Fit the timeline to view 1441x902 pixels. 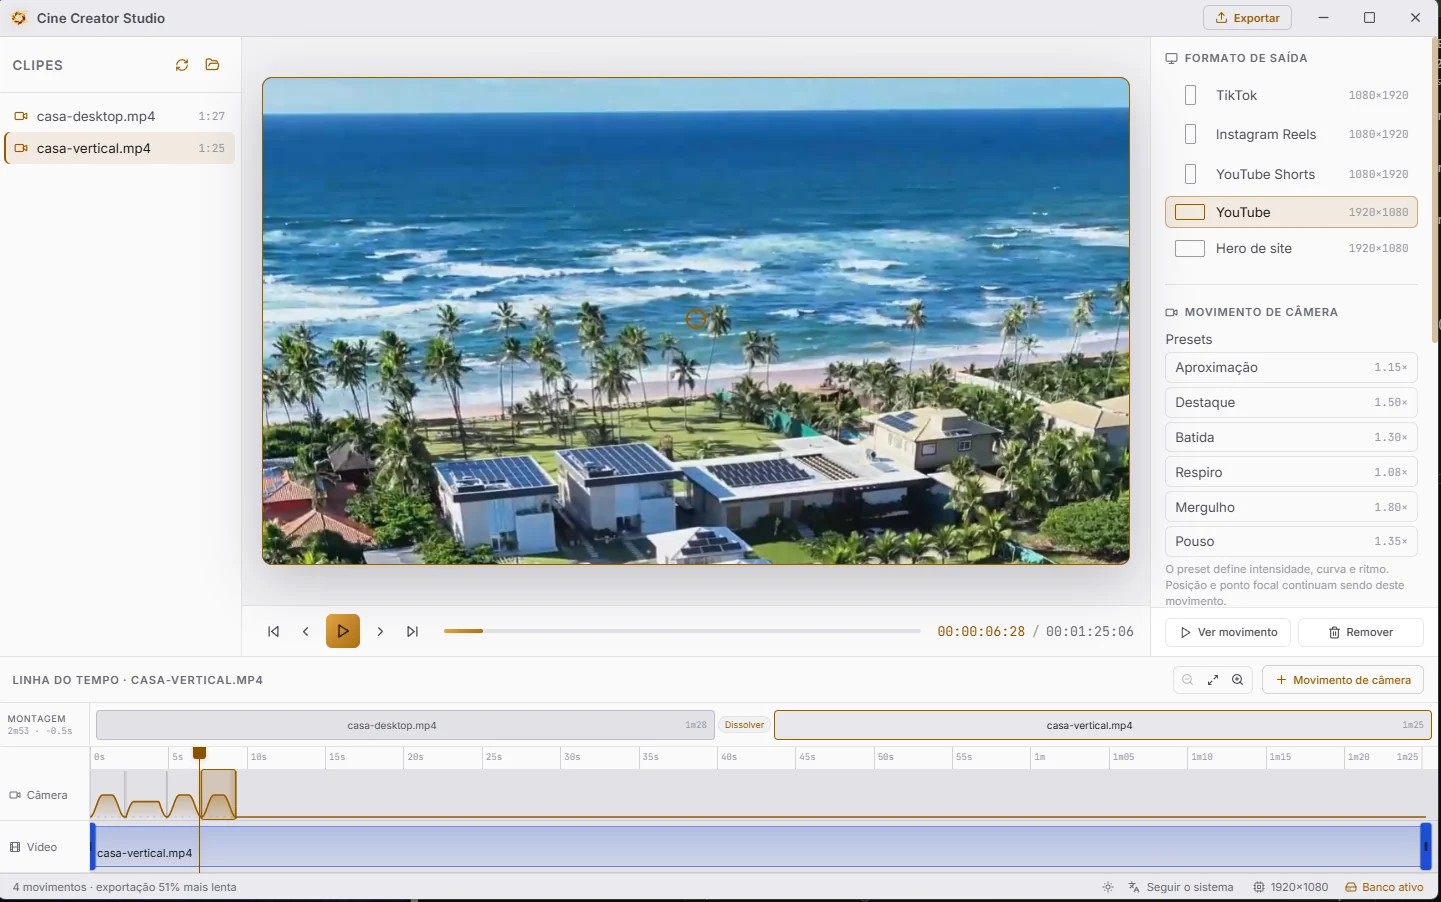(x=1213, y=680)
